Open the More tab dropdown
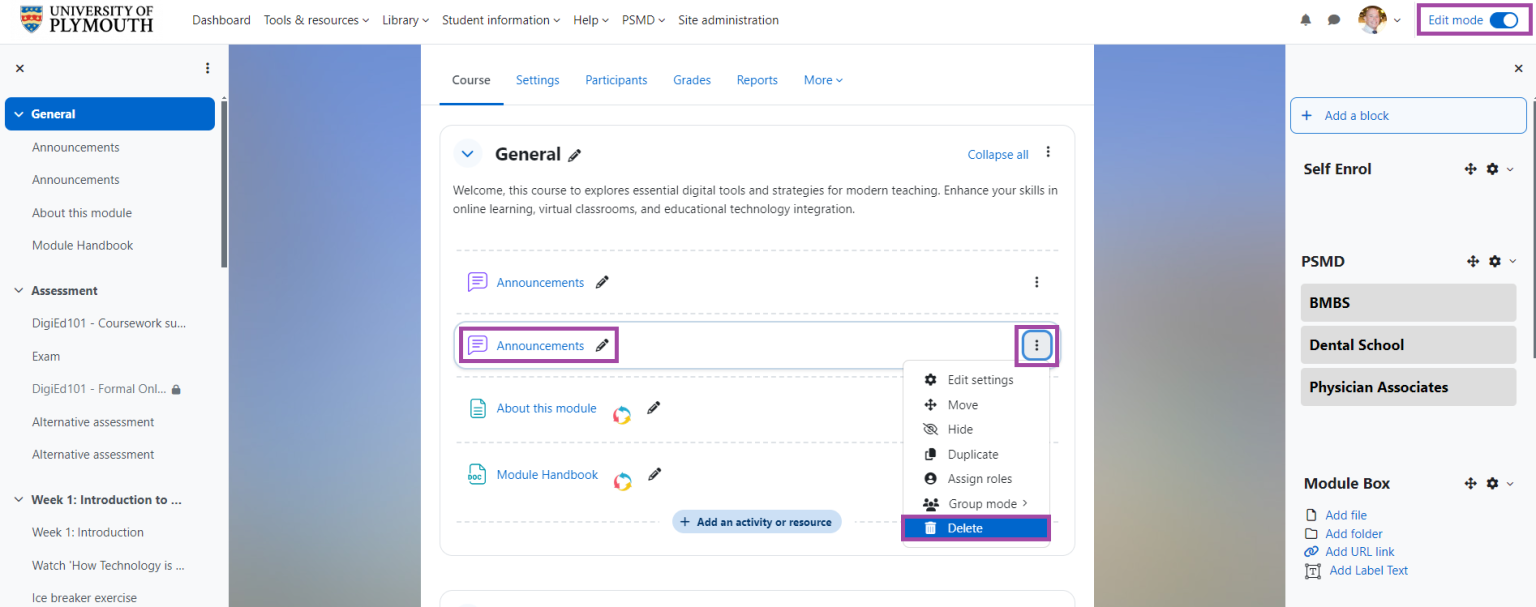The width and height of the screenshot is (1536, 607). click(x=823, y=80)
